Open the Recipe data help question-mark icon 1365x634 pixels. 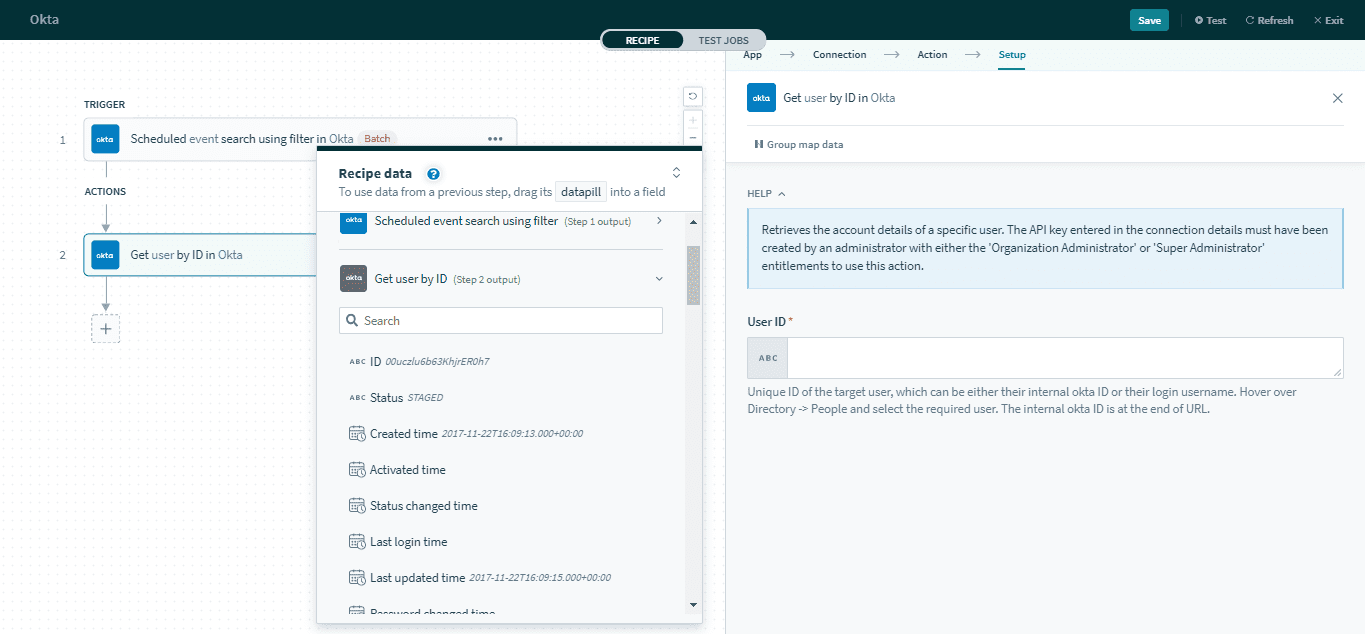[x=433, y=173]
